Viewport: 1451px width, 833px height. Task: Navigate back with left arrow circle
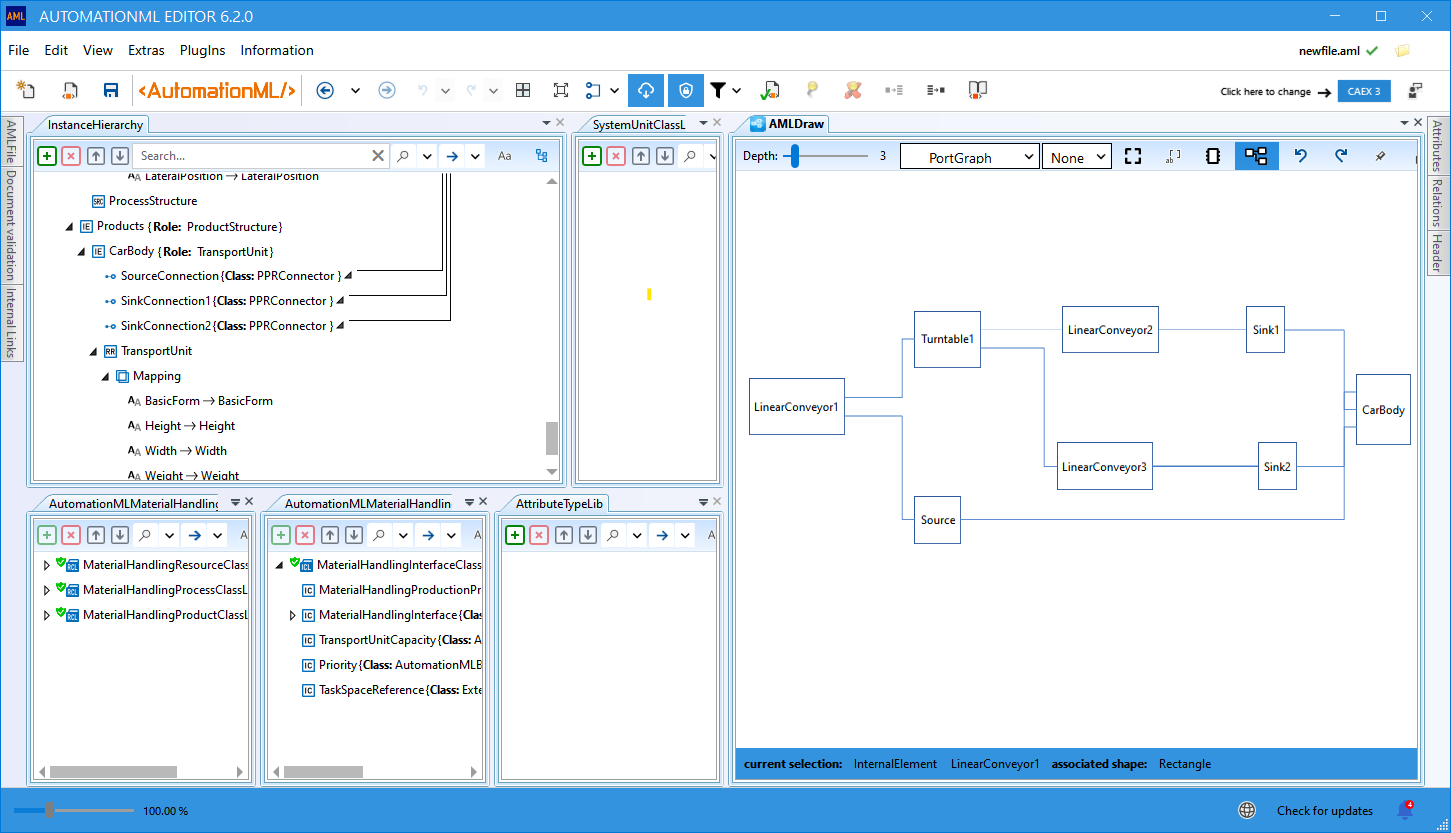tap(324, 90)
